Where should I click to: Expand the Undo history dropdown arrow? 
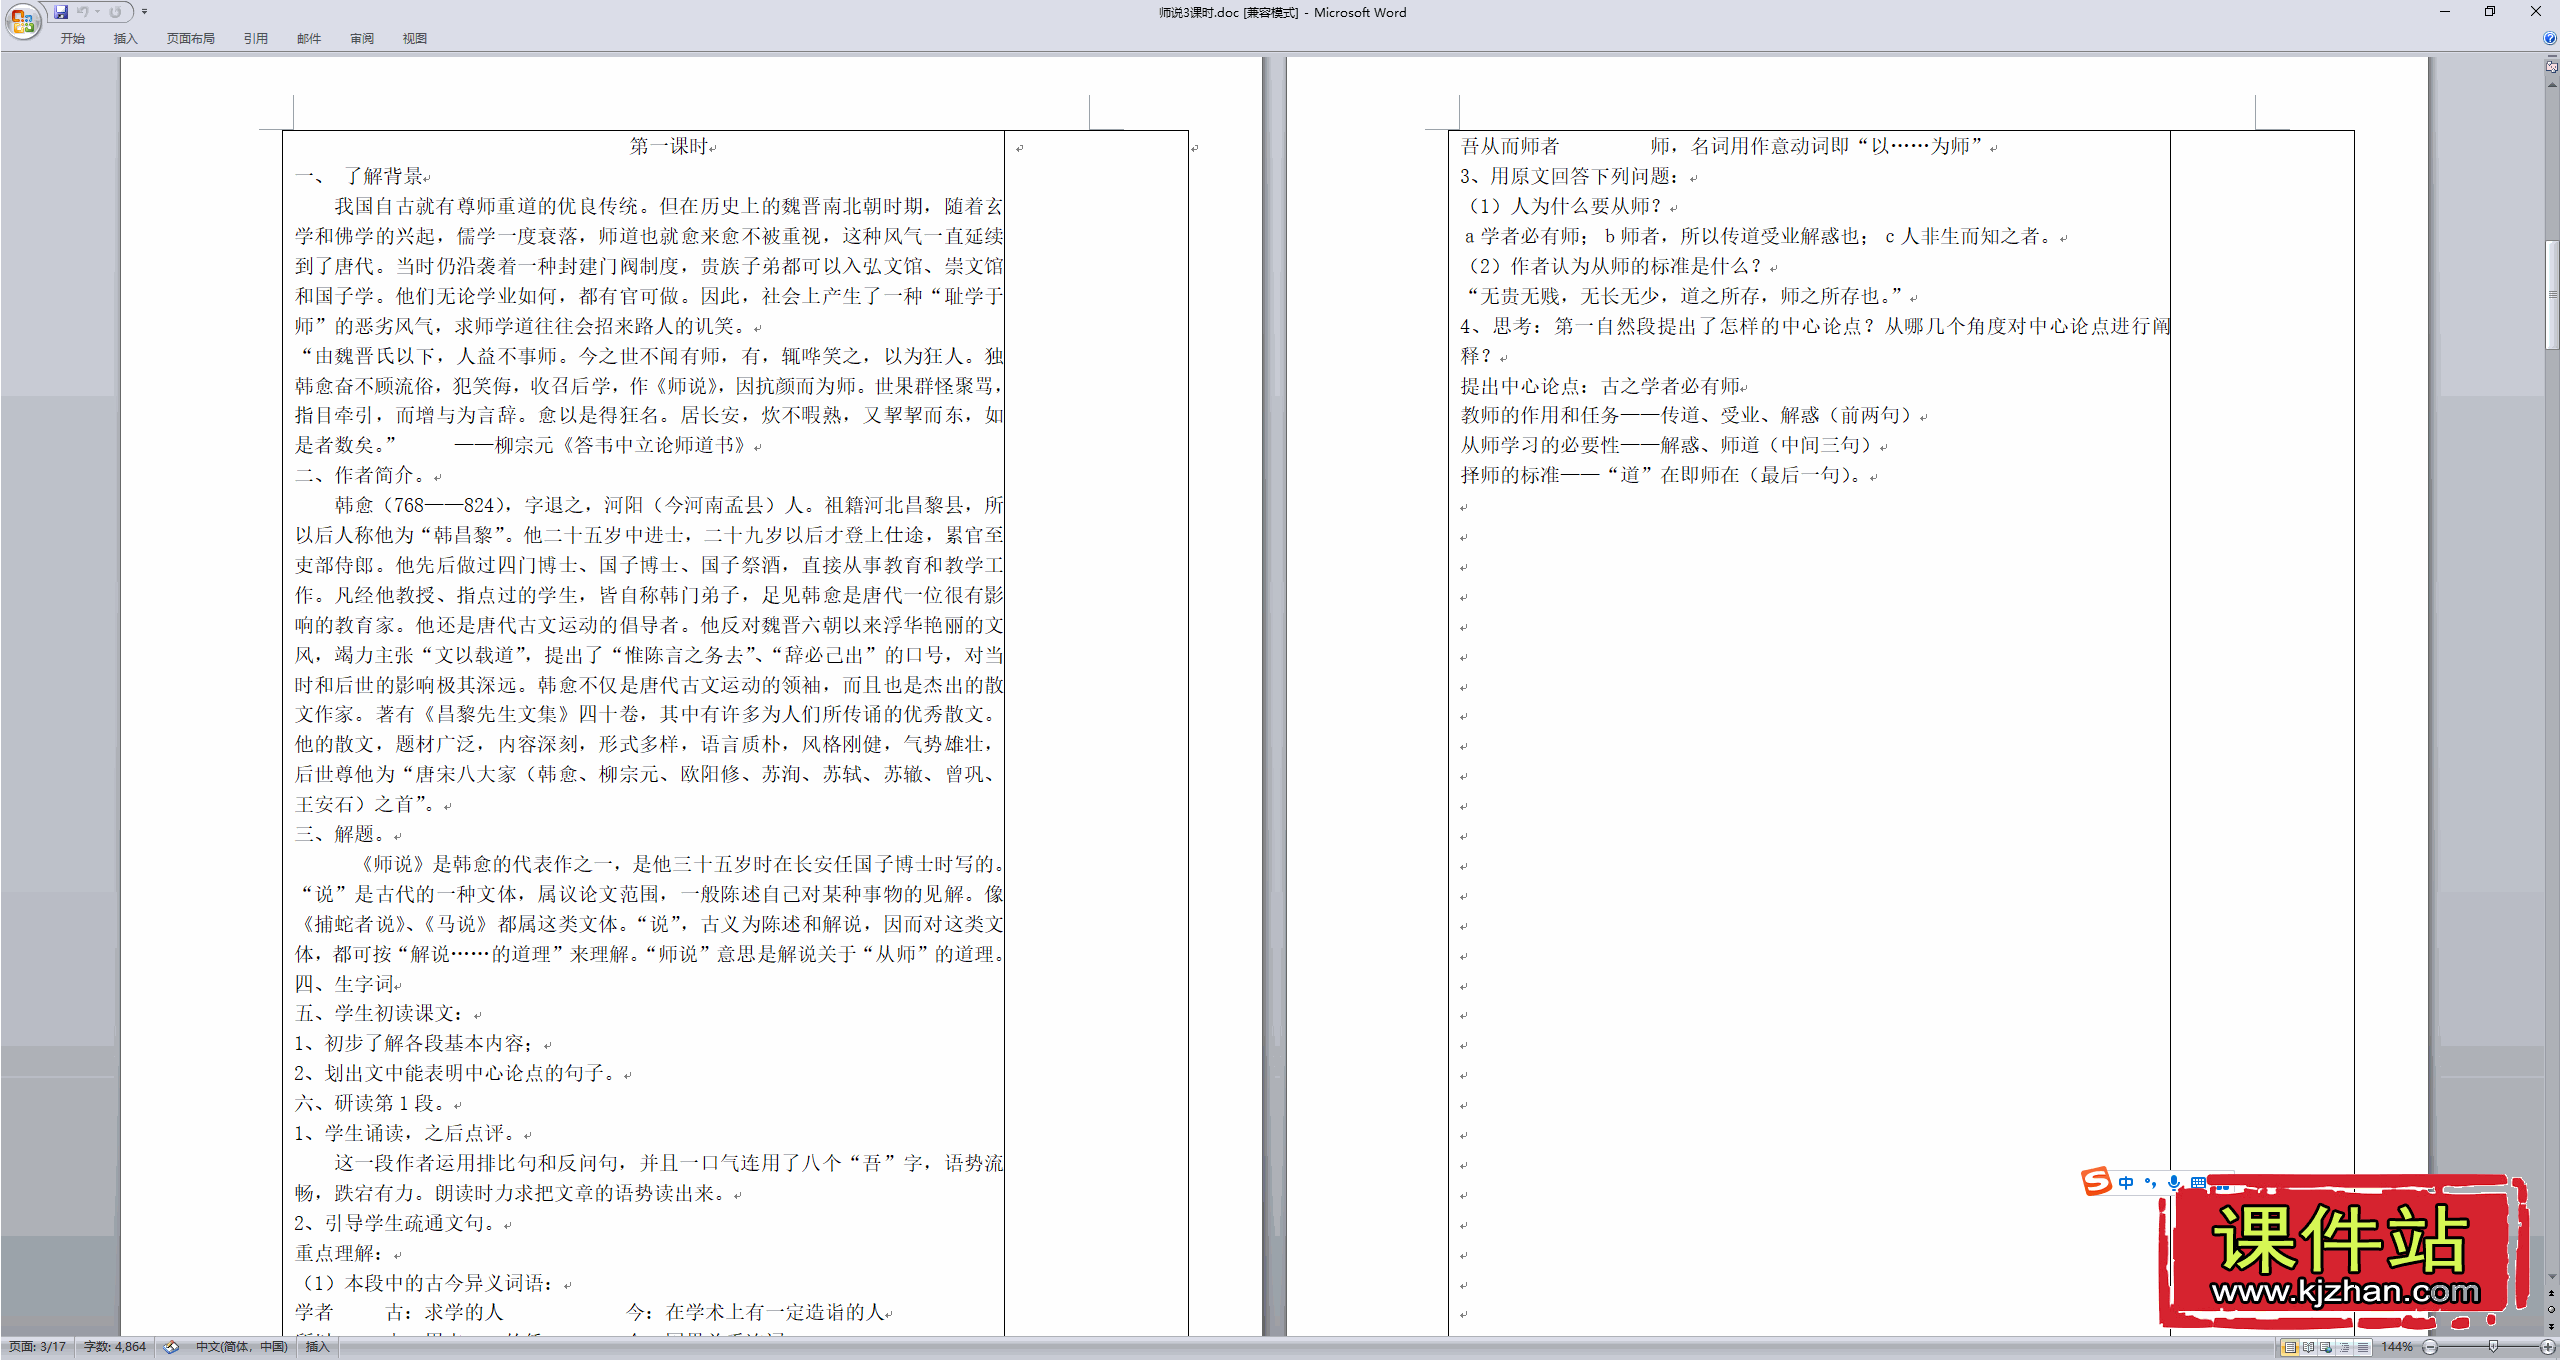(97, 12)
